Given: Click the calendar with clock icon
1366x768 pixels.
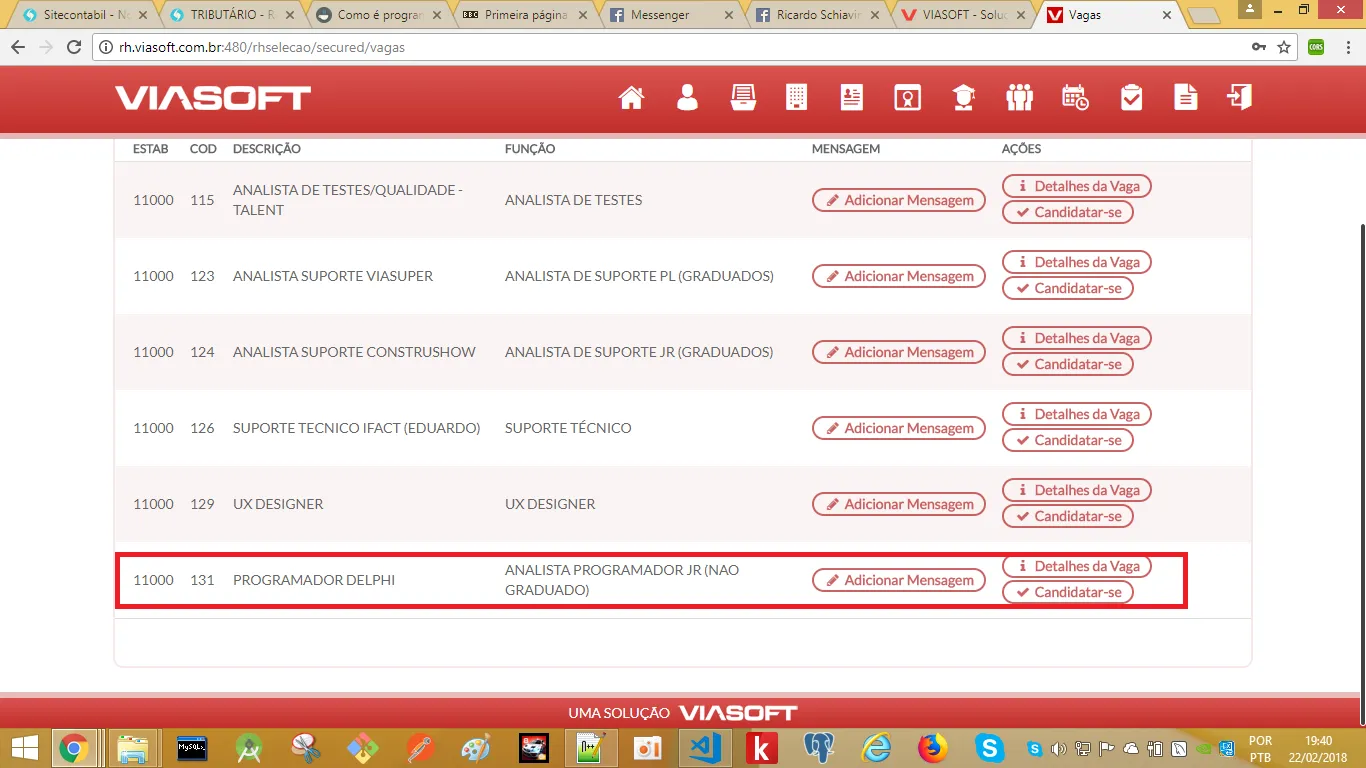Looking at the screenshot, I should (x=1075, y=97).
